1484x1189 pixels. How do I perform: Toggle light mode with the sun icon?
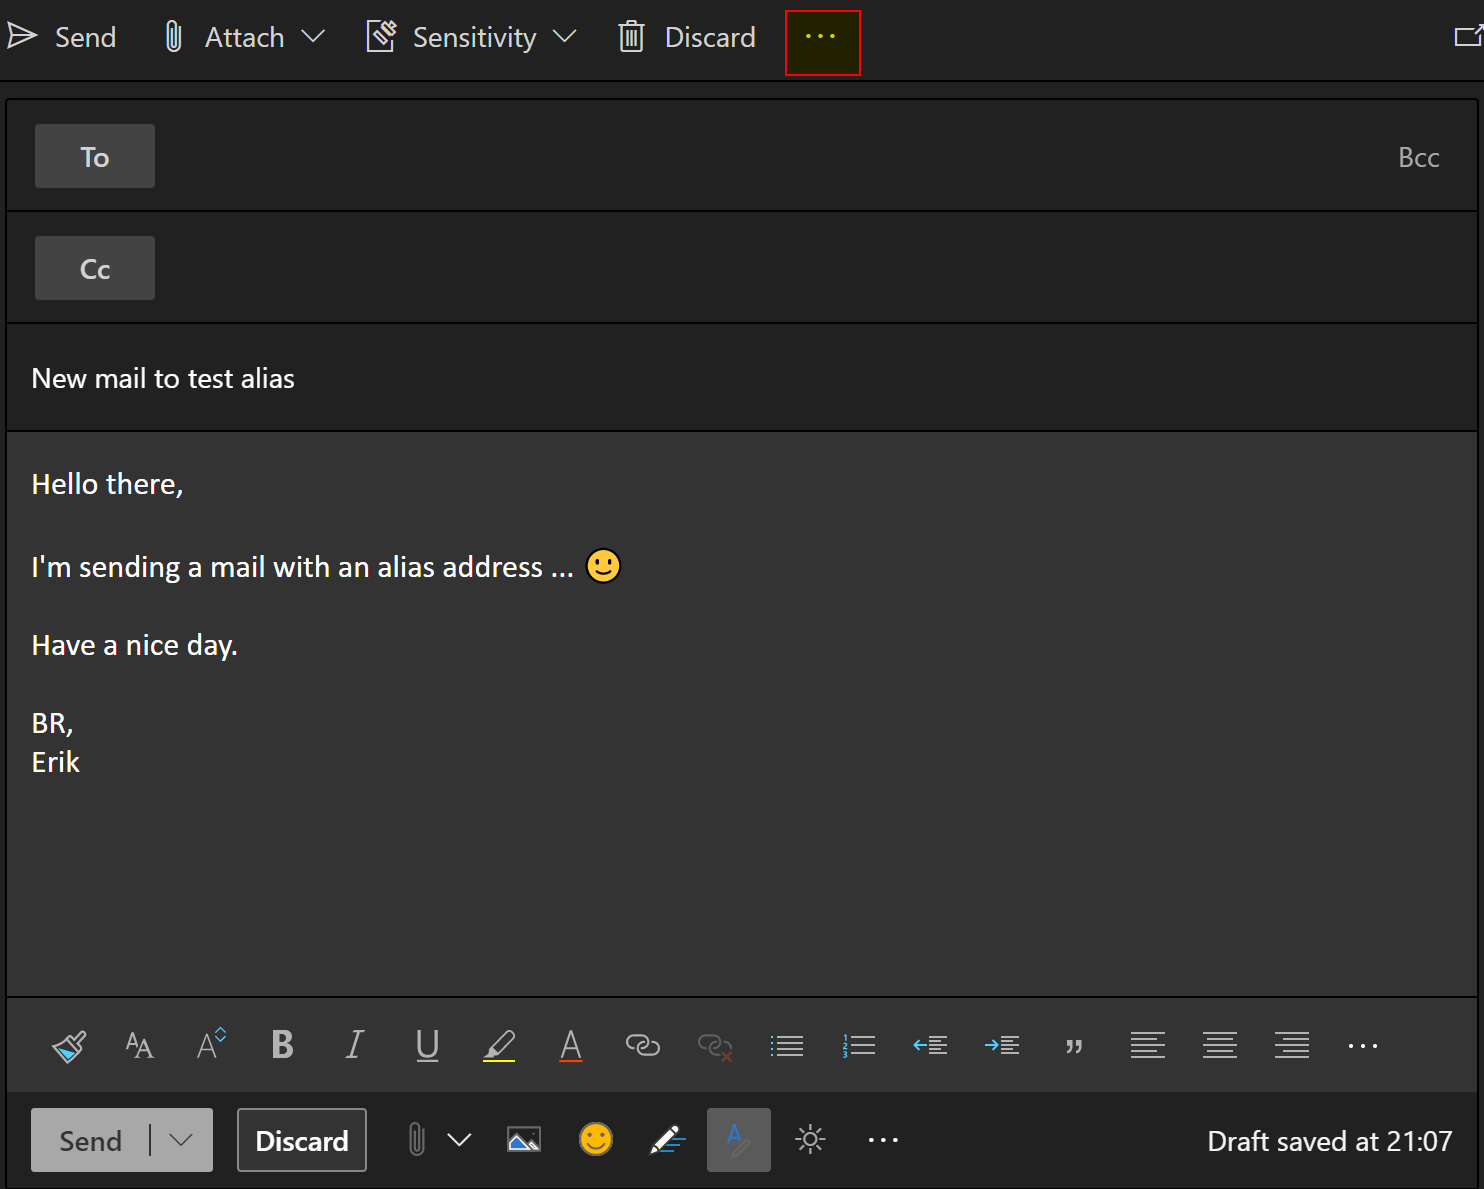pyautogui.click(x=810, y=1140)
